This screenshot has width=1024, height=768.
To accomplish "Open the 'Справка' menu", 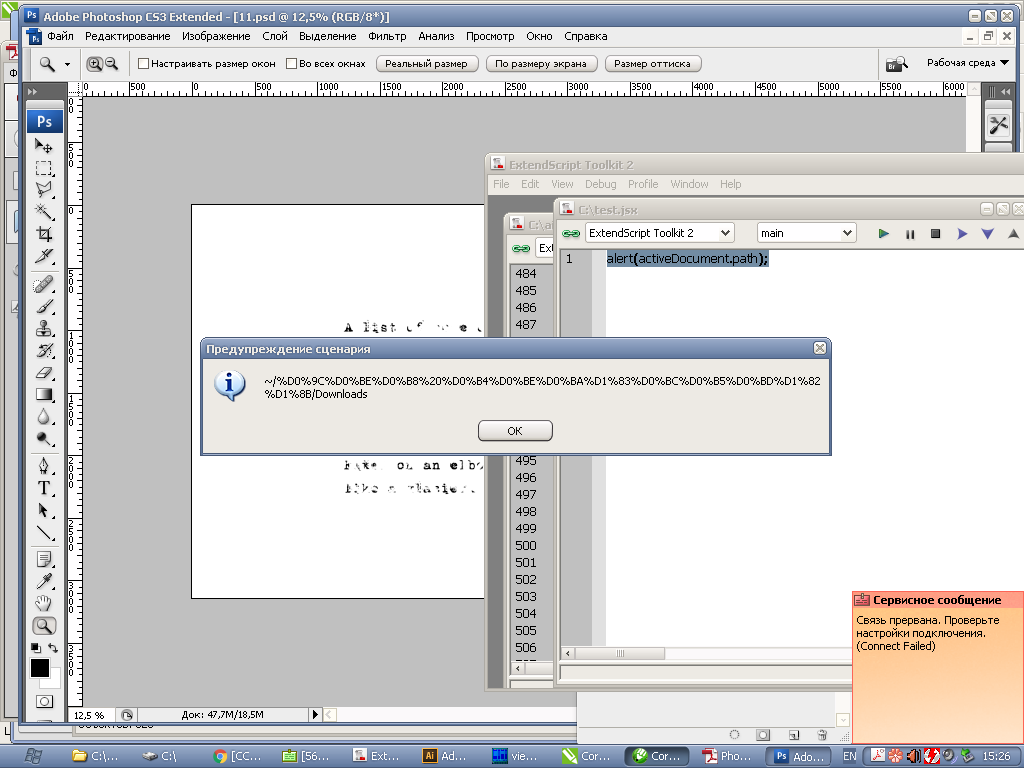I will tap(586, 37).
